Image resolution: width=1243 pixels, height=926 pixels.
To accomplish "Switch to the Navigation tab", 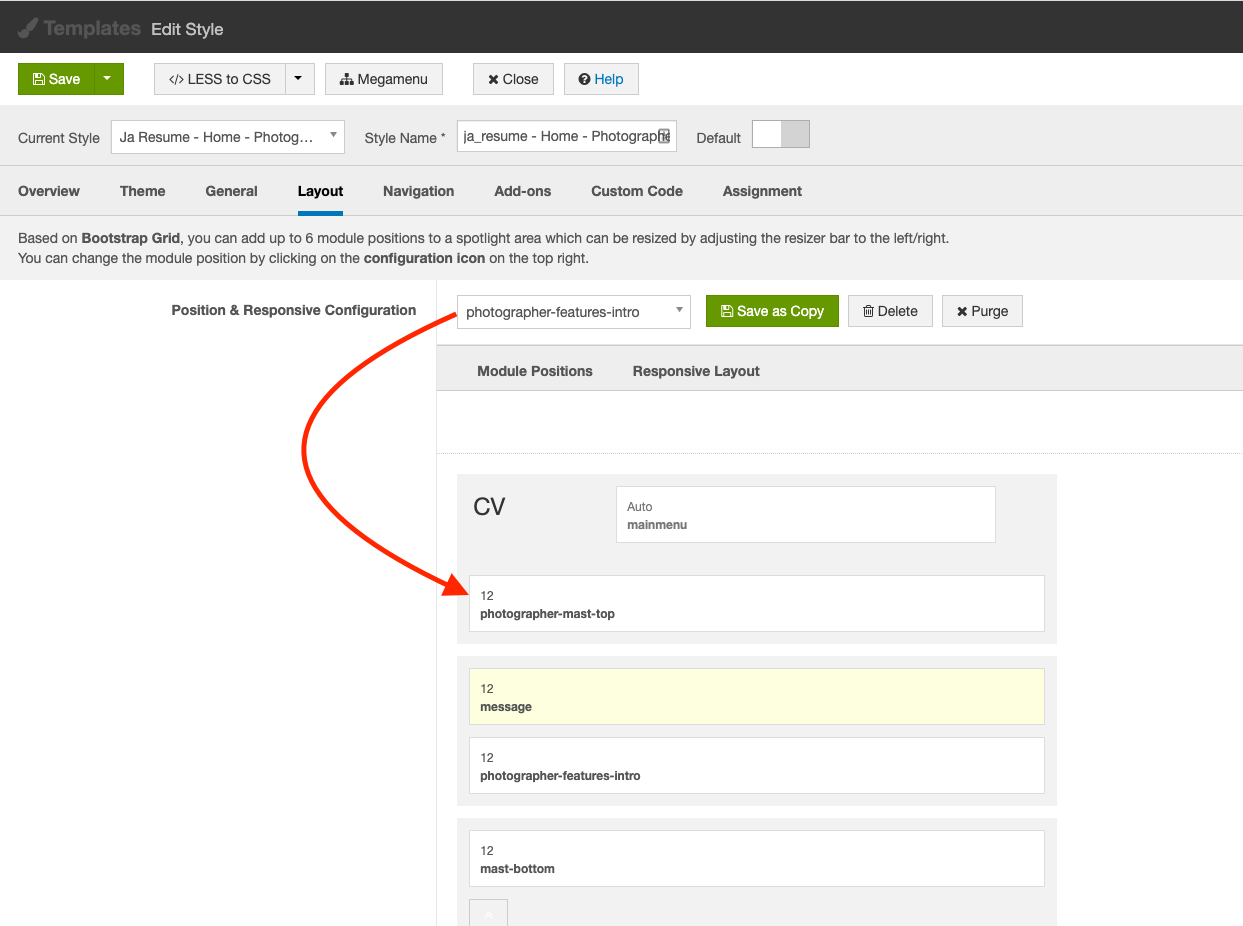I will point(418,191).
